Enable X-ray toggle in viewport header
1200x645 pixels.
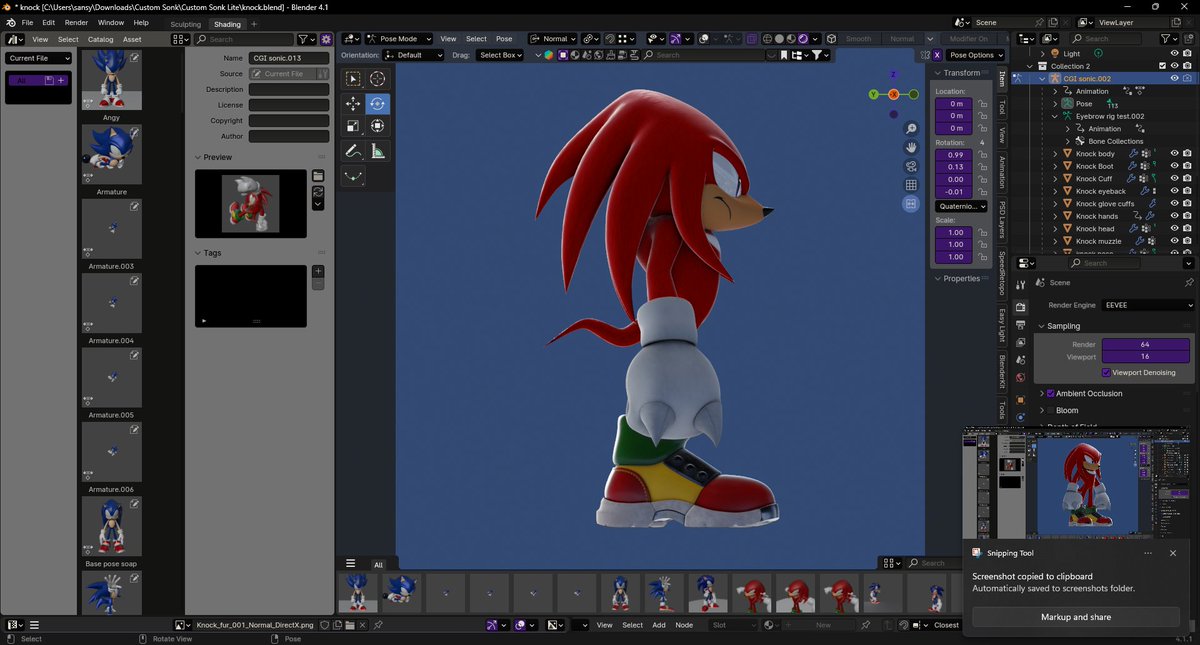(751, 39)
